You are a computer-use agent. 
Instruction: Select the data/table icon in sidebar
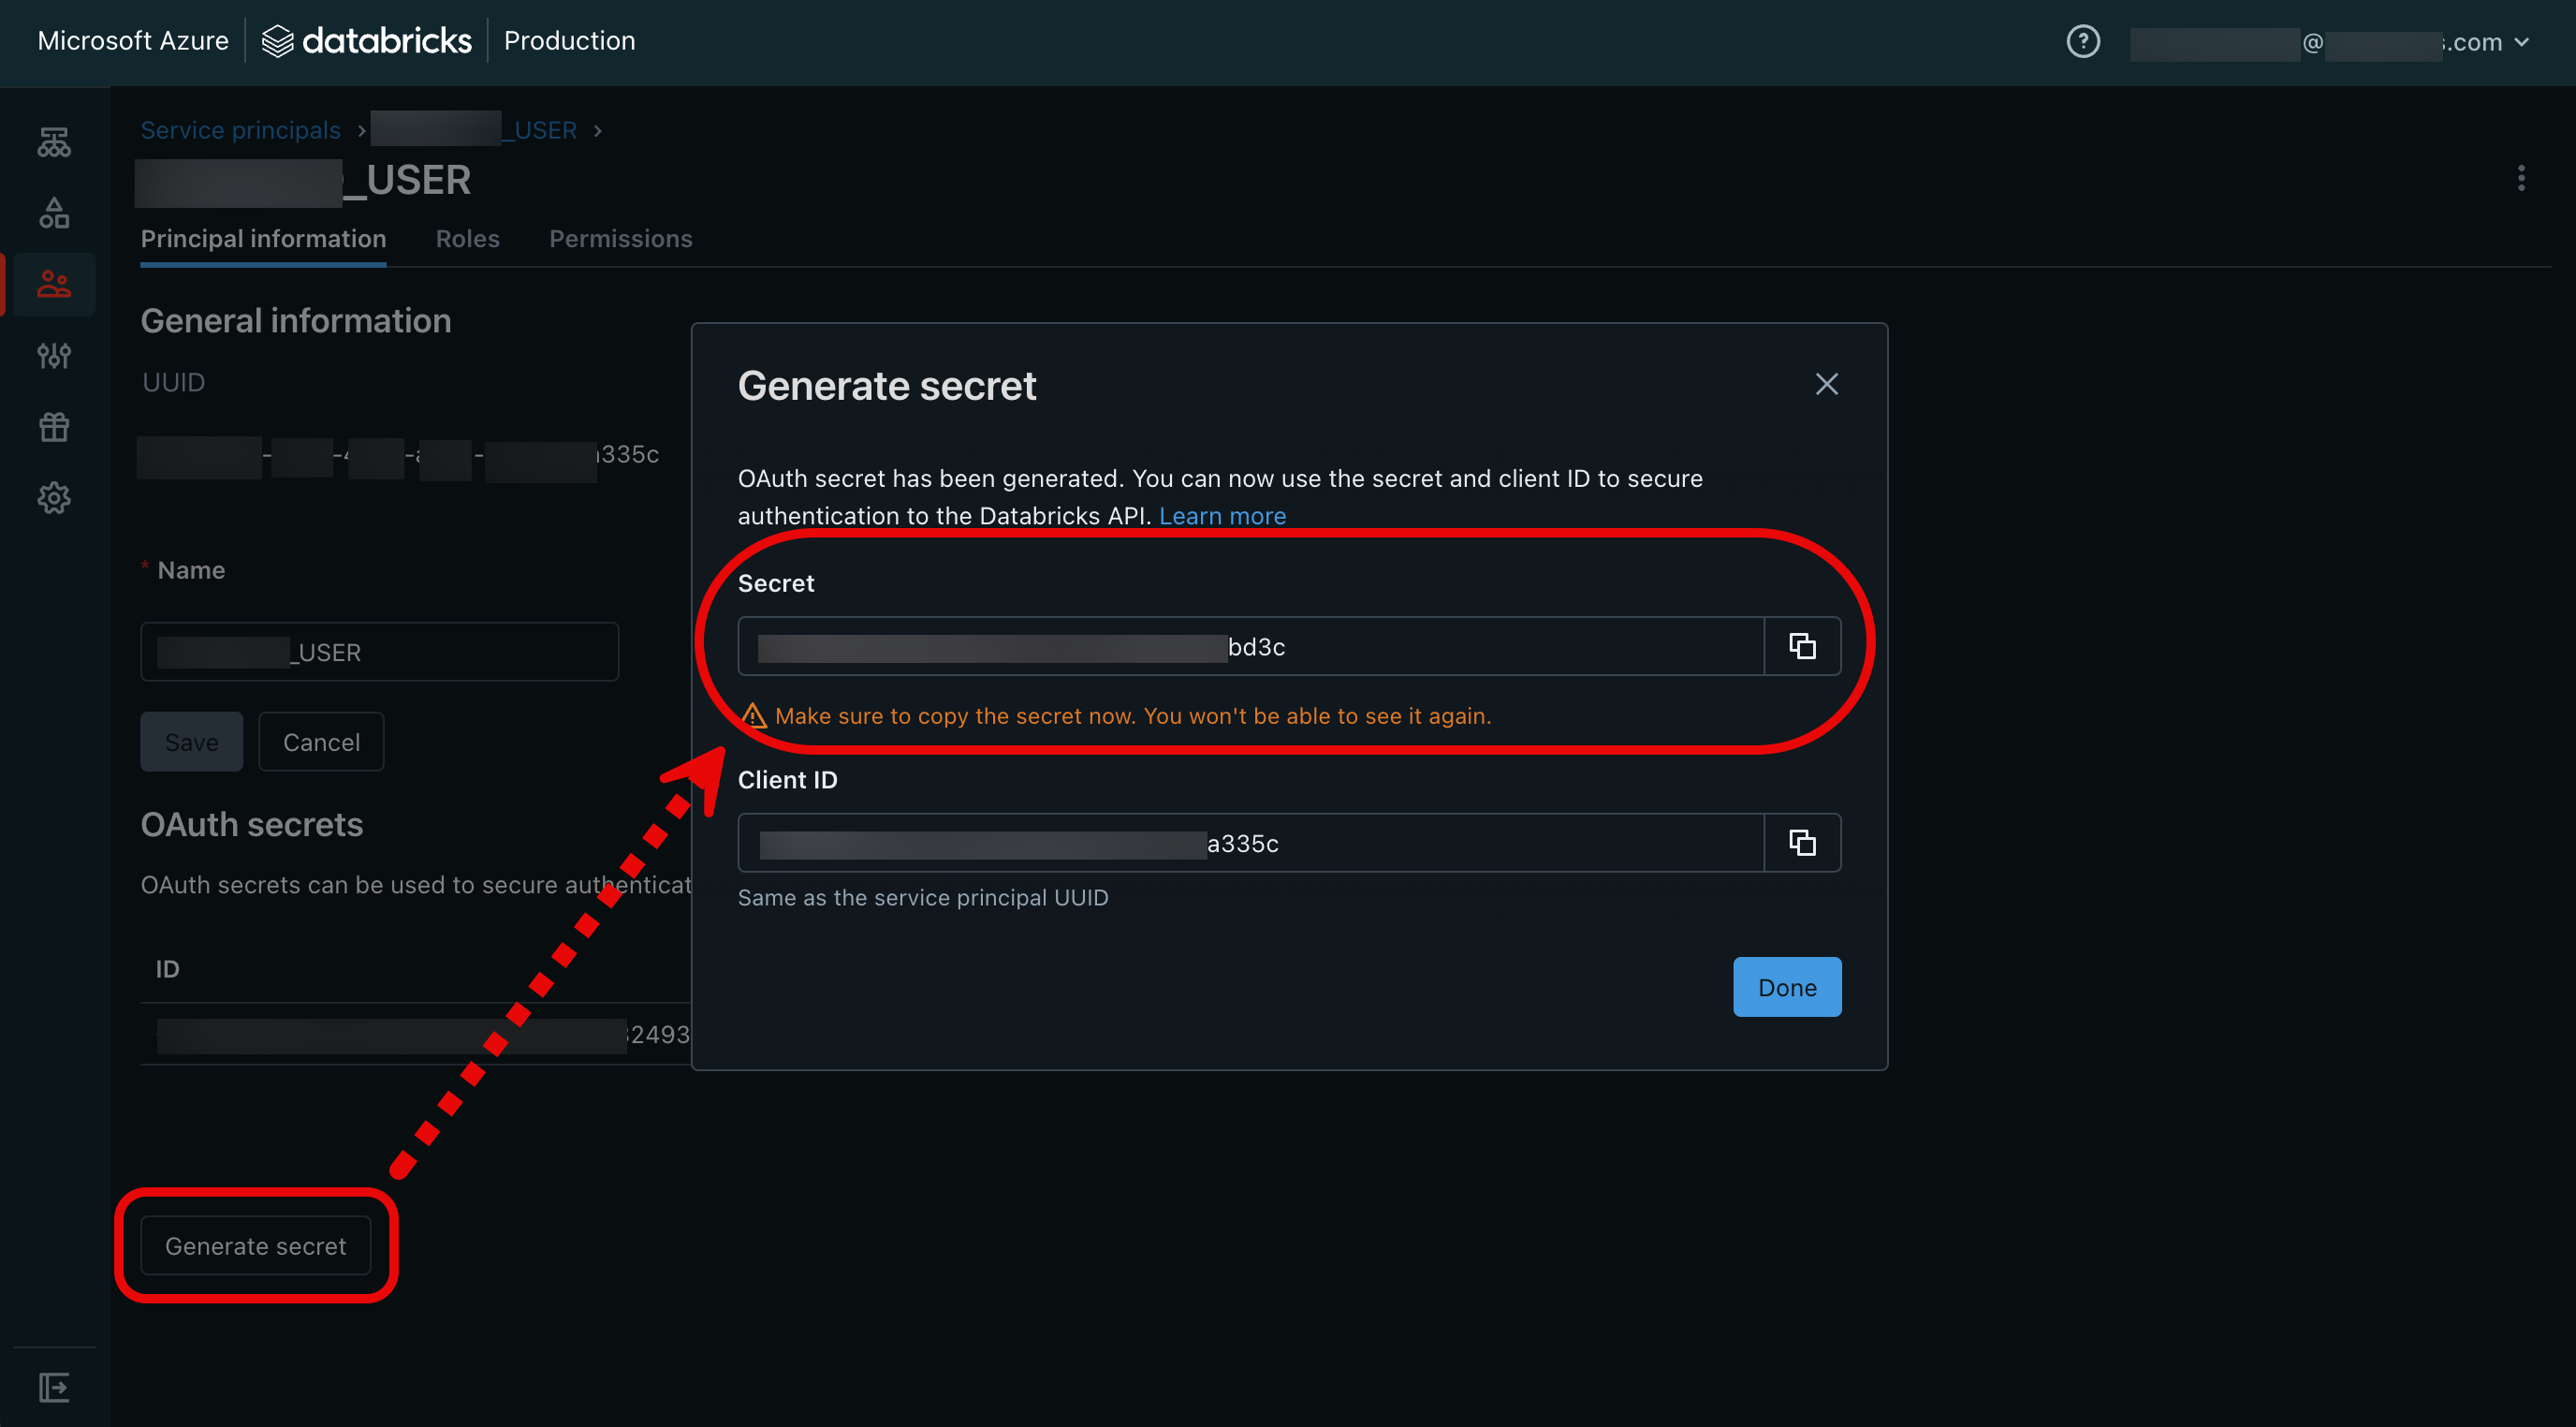coord(52,140)
